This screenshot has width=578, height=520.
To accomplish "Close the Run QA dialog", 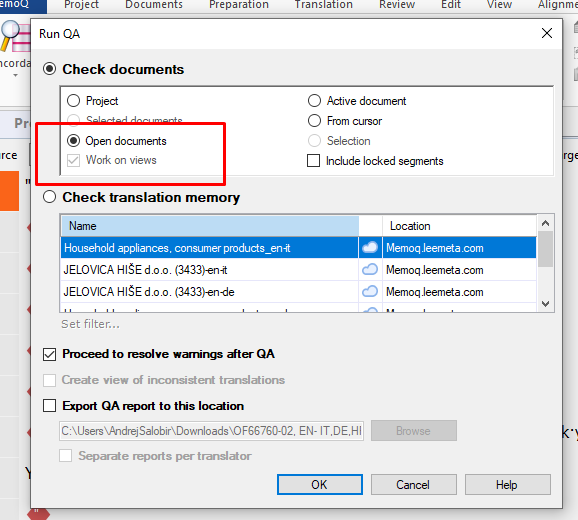I will pyautogui.click(x=547, y=33).
